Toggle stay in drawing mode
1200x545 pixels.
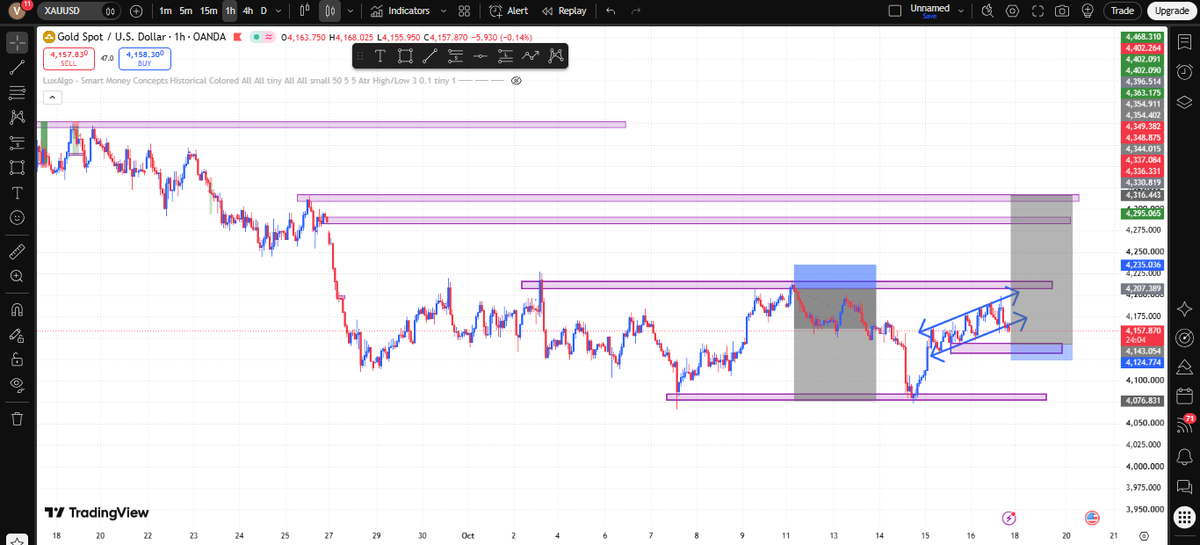pos(17,334)
